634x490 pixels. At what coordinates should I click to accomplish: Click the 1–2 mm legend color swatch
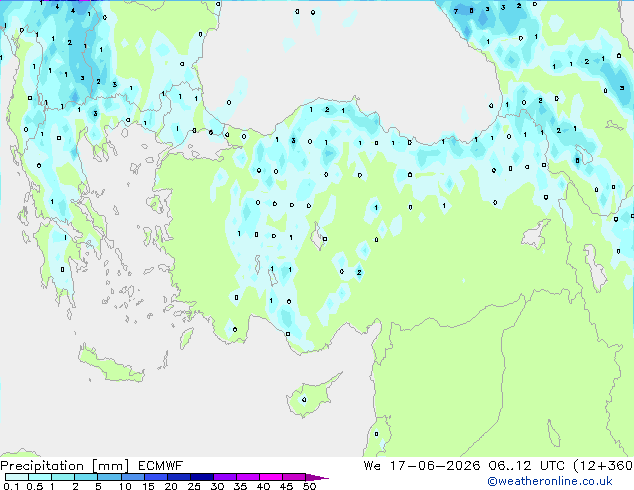click(x=63, y=477)
